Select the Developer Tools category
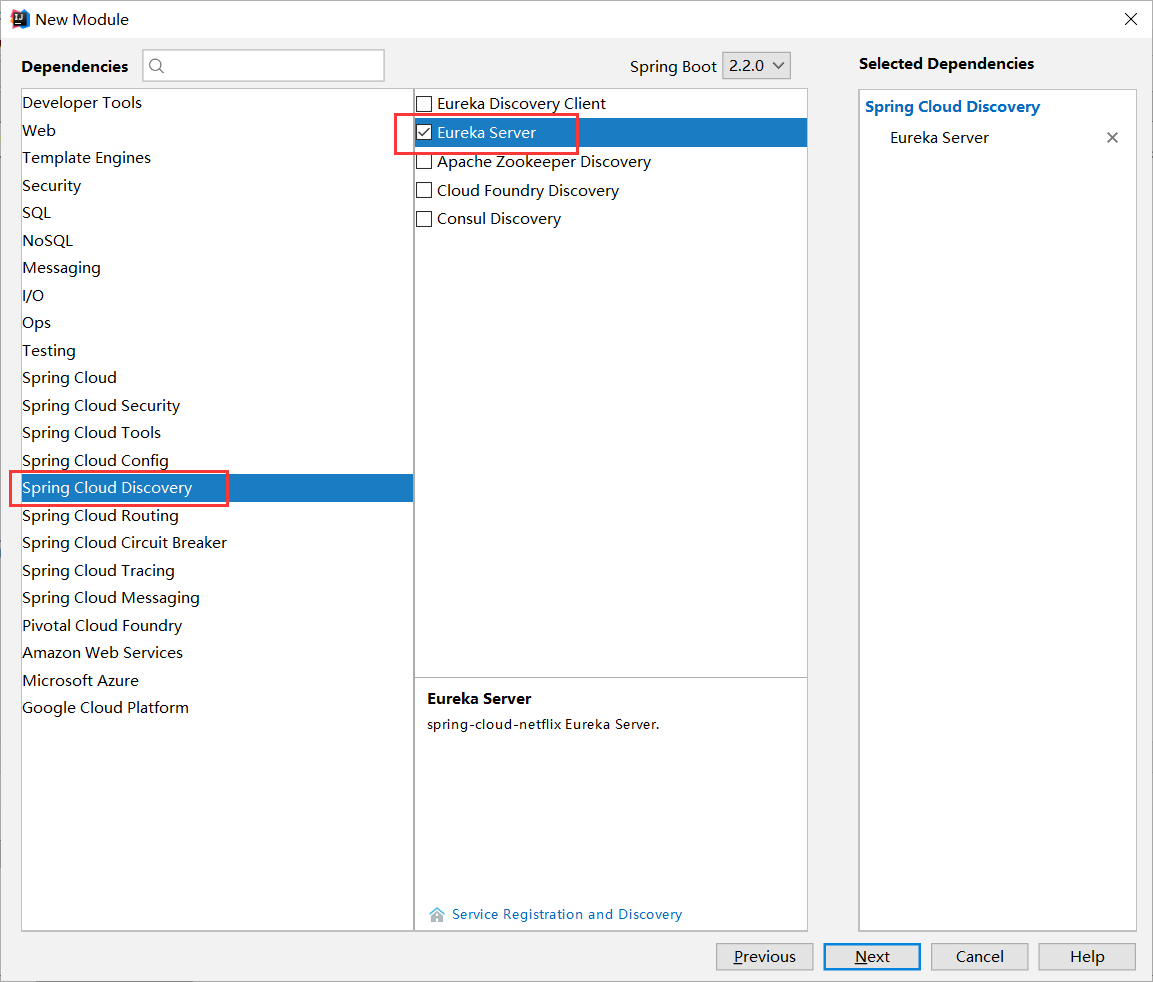Image resolution: width=1153 pixels, height=982 pixels. pyautogui.click(x=217, y=103)
